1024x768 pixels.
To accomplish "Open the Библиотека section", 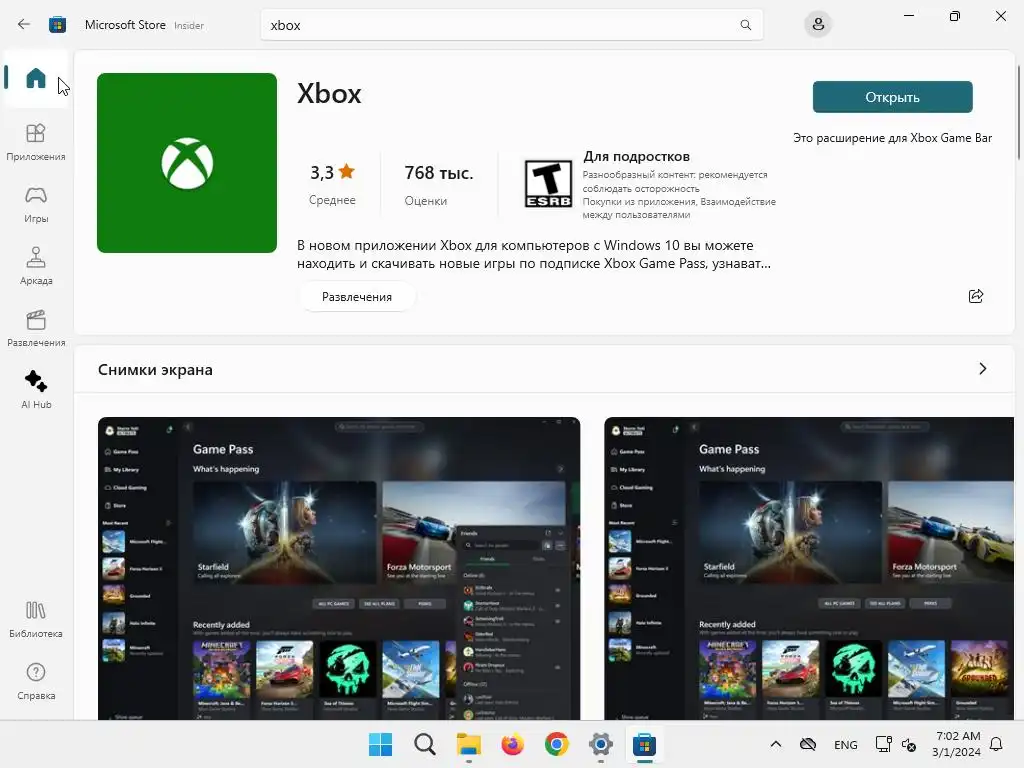I will click(36, 620).
